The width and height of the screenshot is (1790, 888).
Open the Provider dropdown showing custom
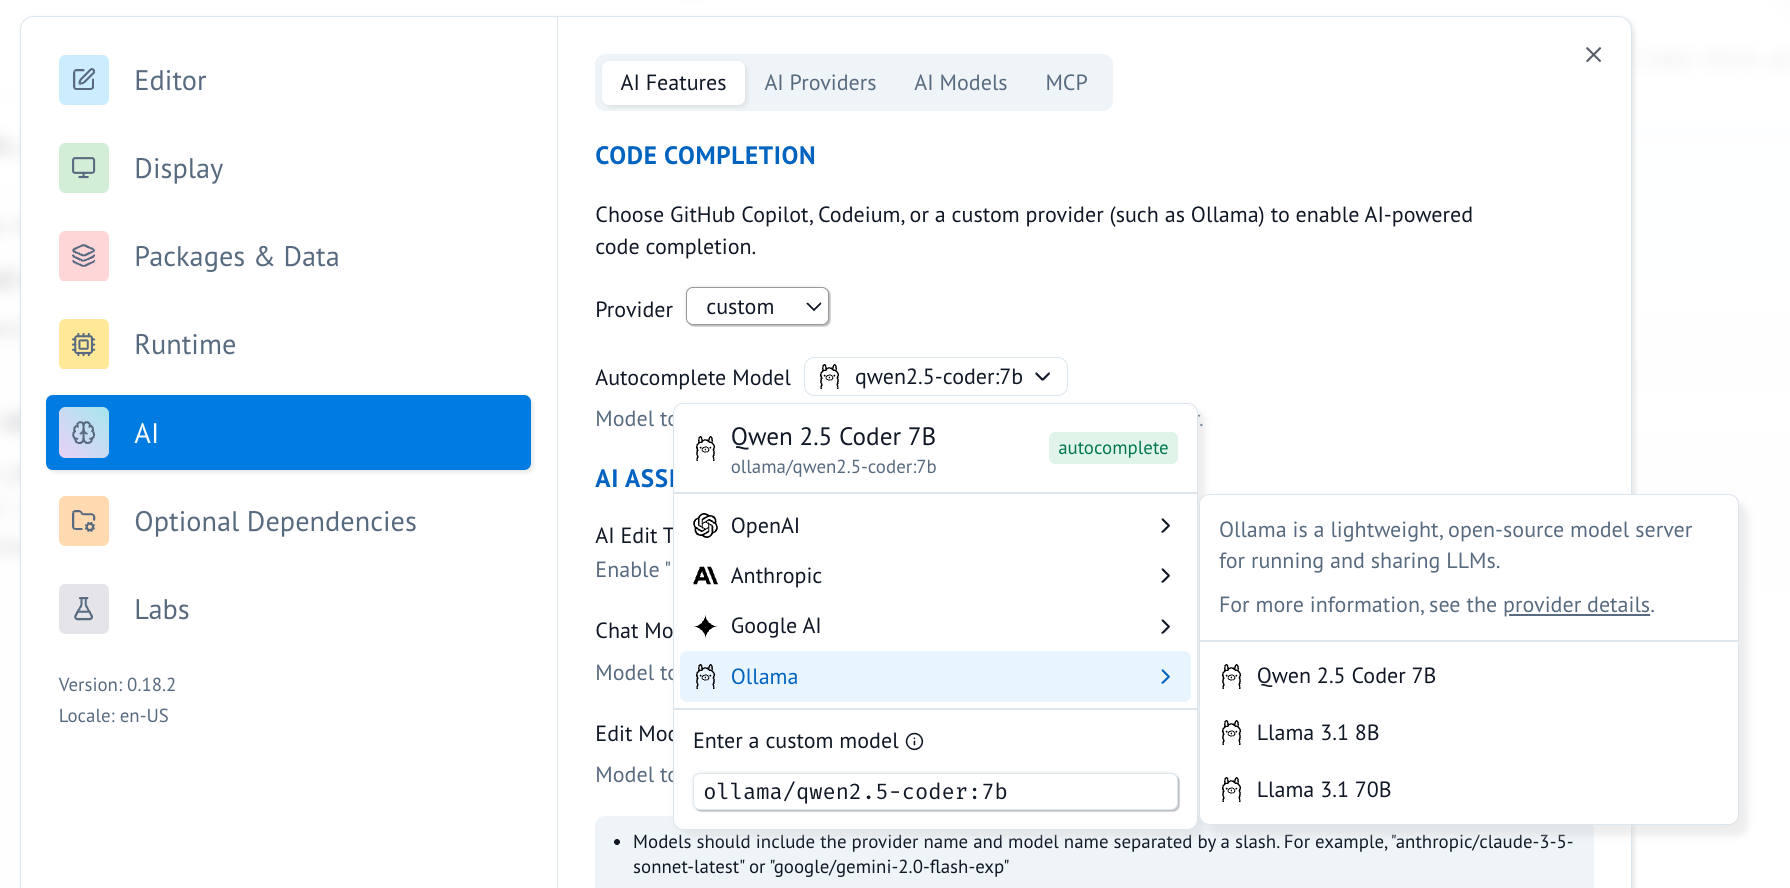tap(757, 306)
